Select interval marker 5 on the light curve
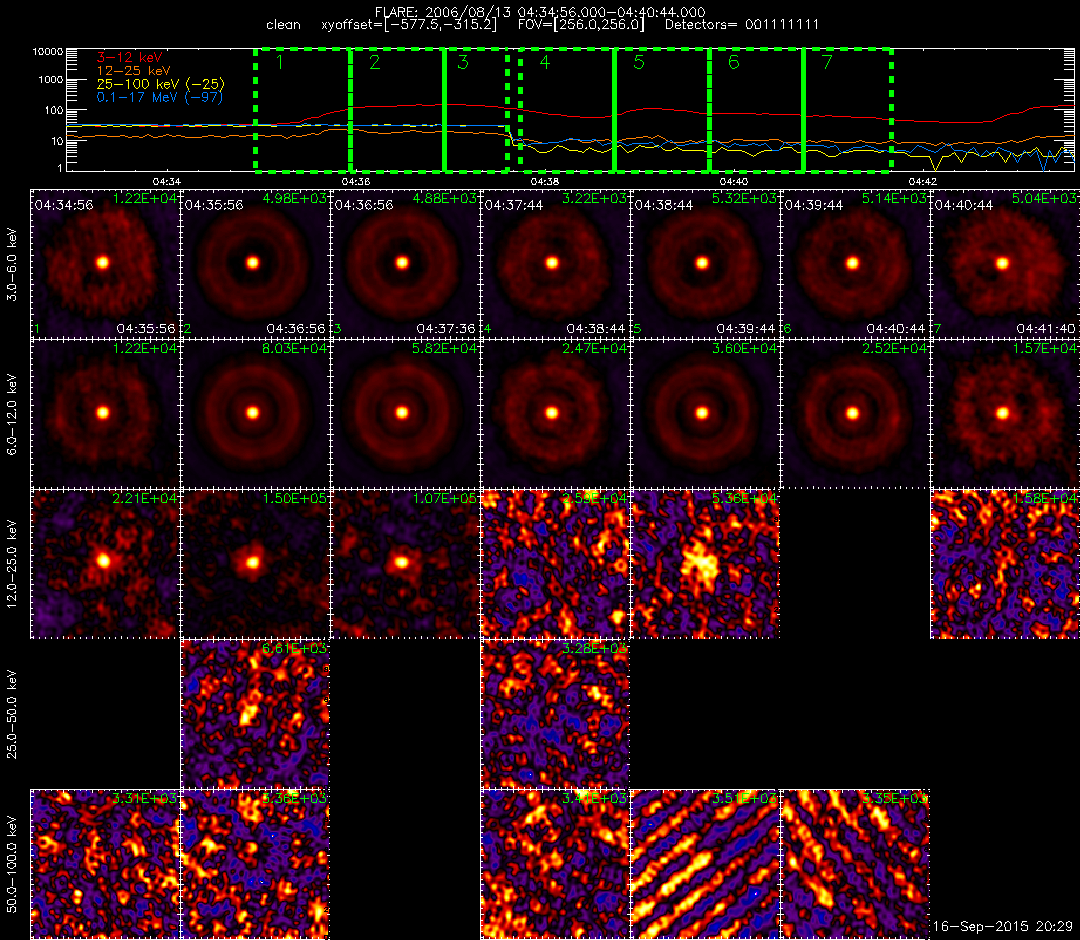Image resolution: width=1080 pixels, height=940 pixels. (x=639, y=63)
